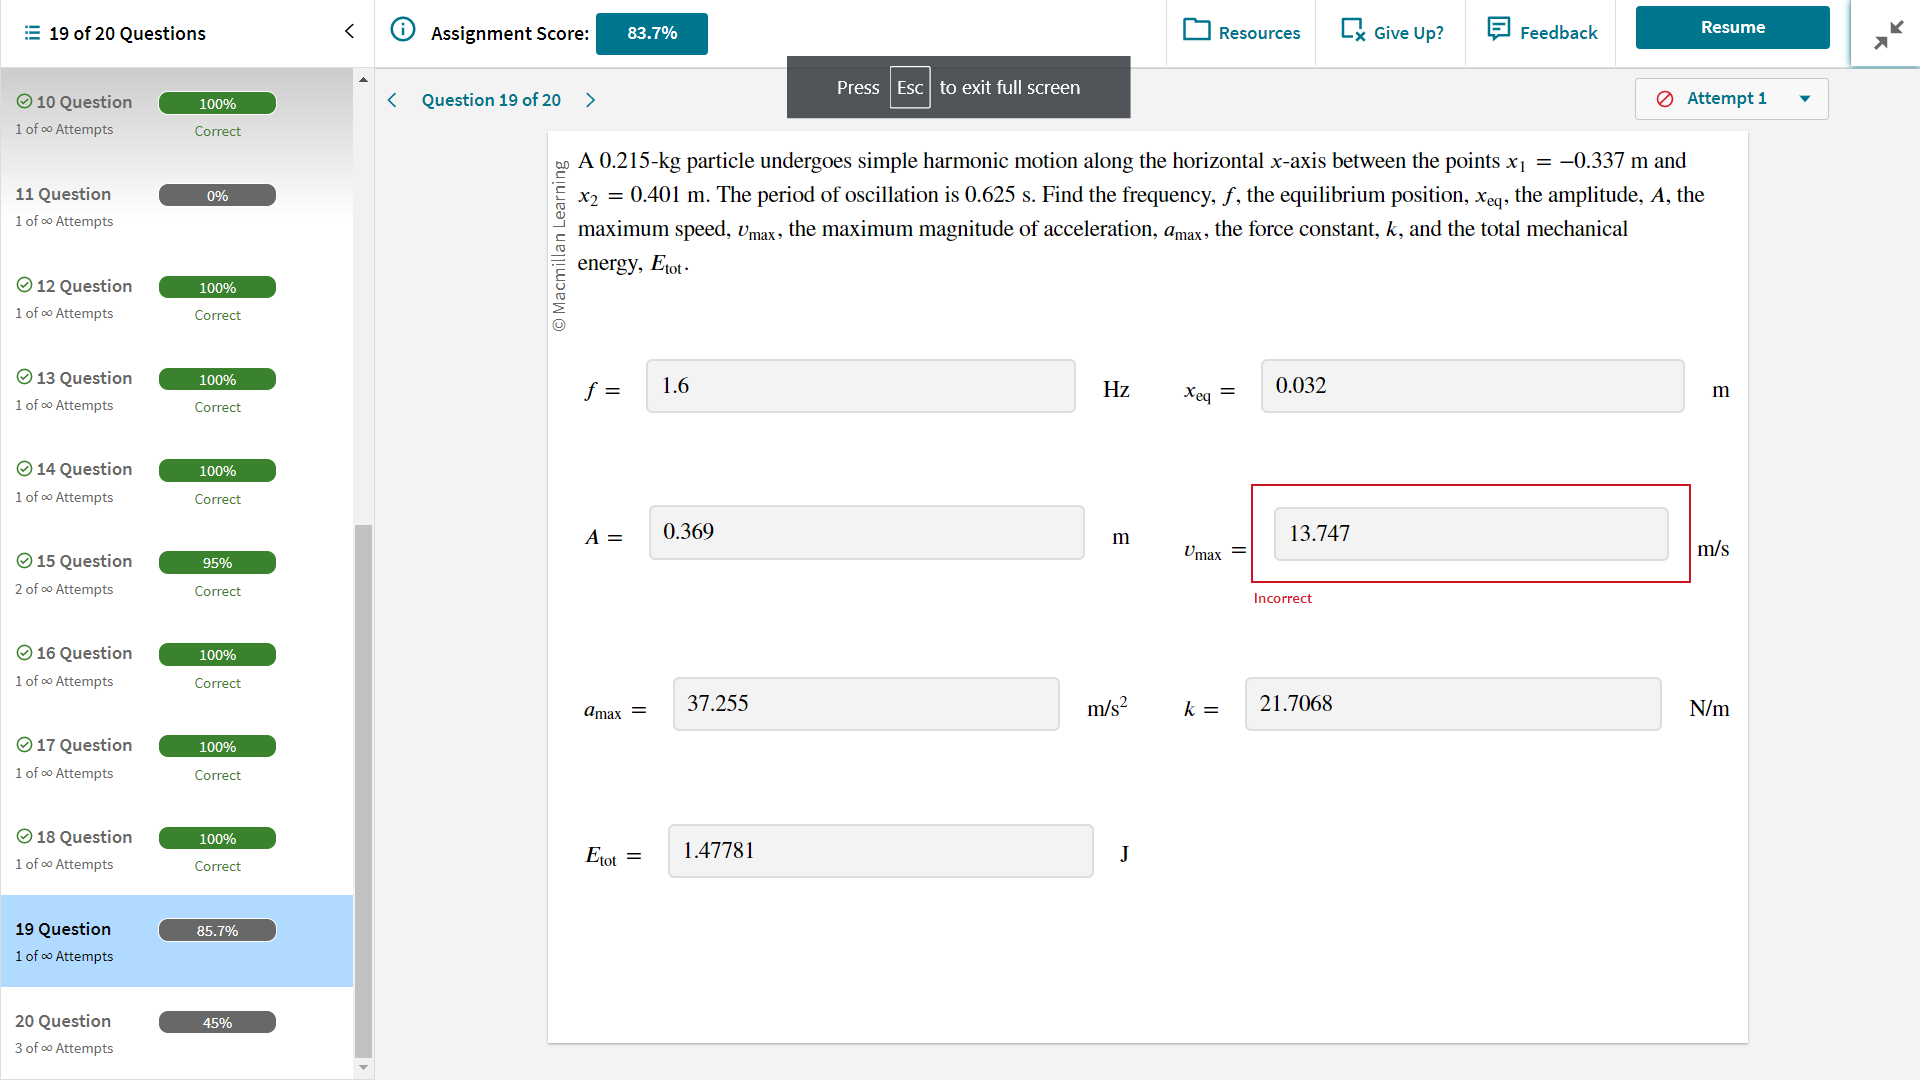The image size is (1920, 1080).
Task: Open the Resources folder icon
Action: 1196,30
